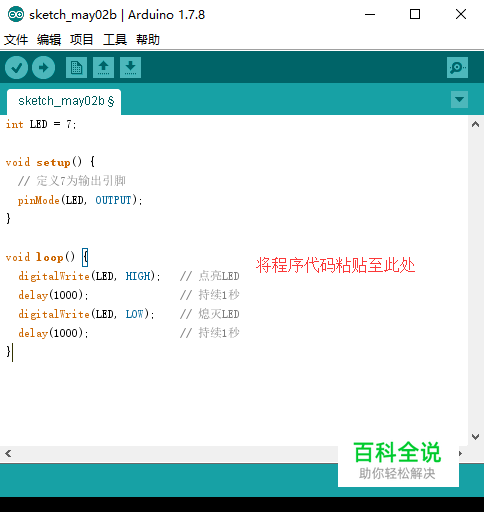Screen dimensions: 484x512
Task: Click the horizontal scrollbar left arrow
Action: click(x=8, y=453)
